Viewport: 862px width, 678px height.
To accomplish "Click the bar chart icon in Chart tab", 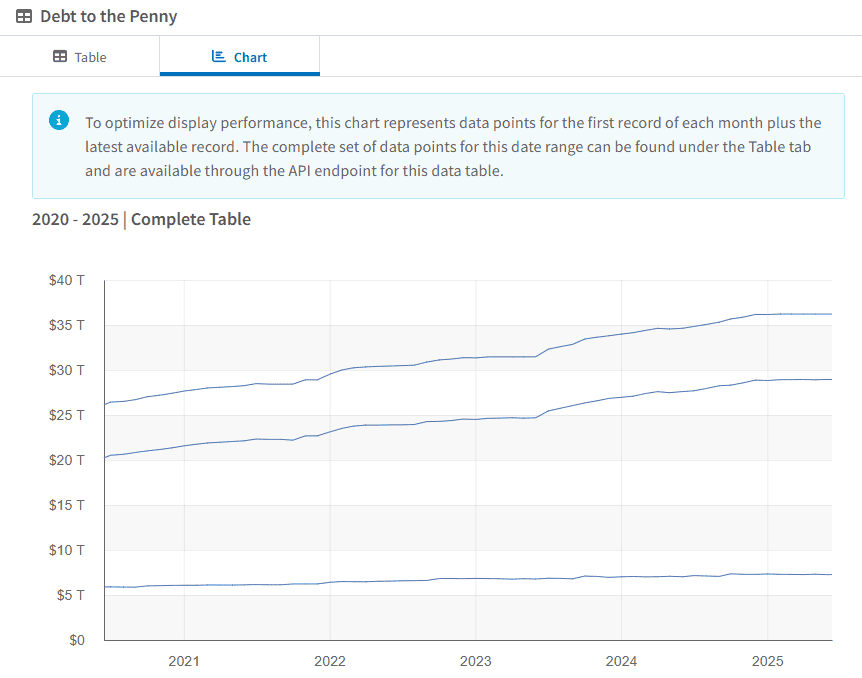I will click(219, 57).
